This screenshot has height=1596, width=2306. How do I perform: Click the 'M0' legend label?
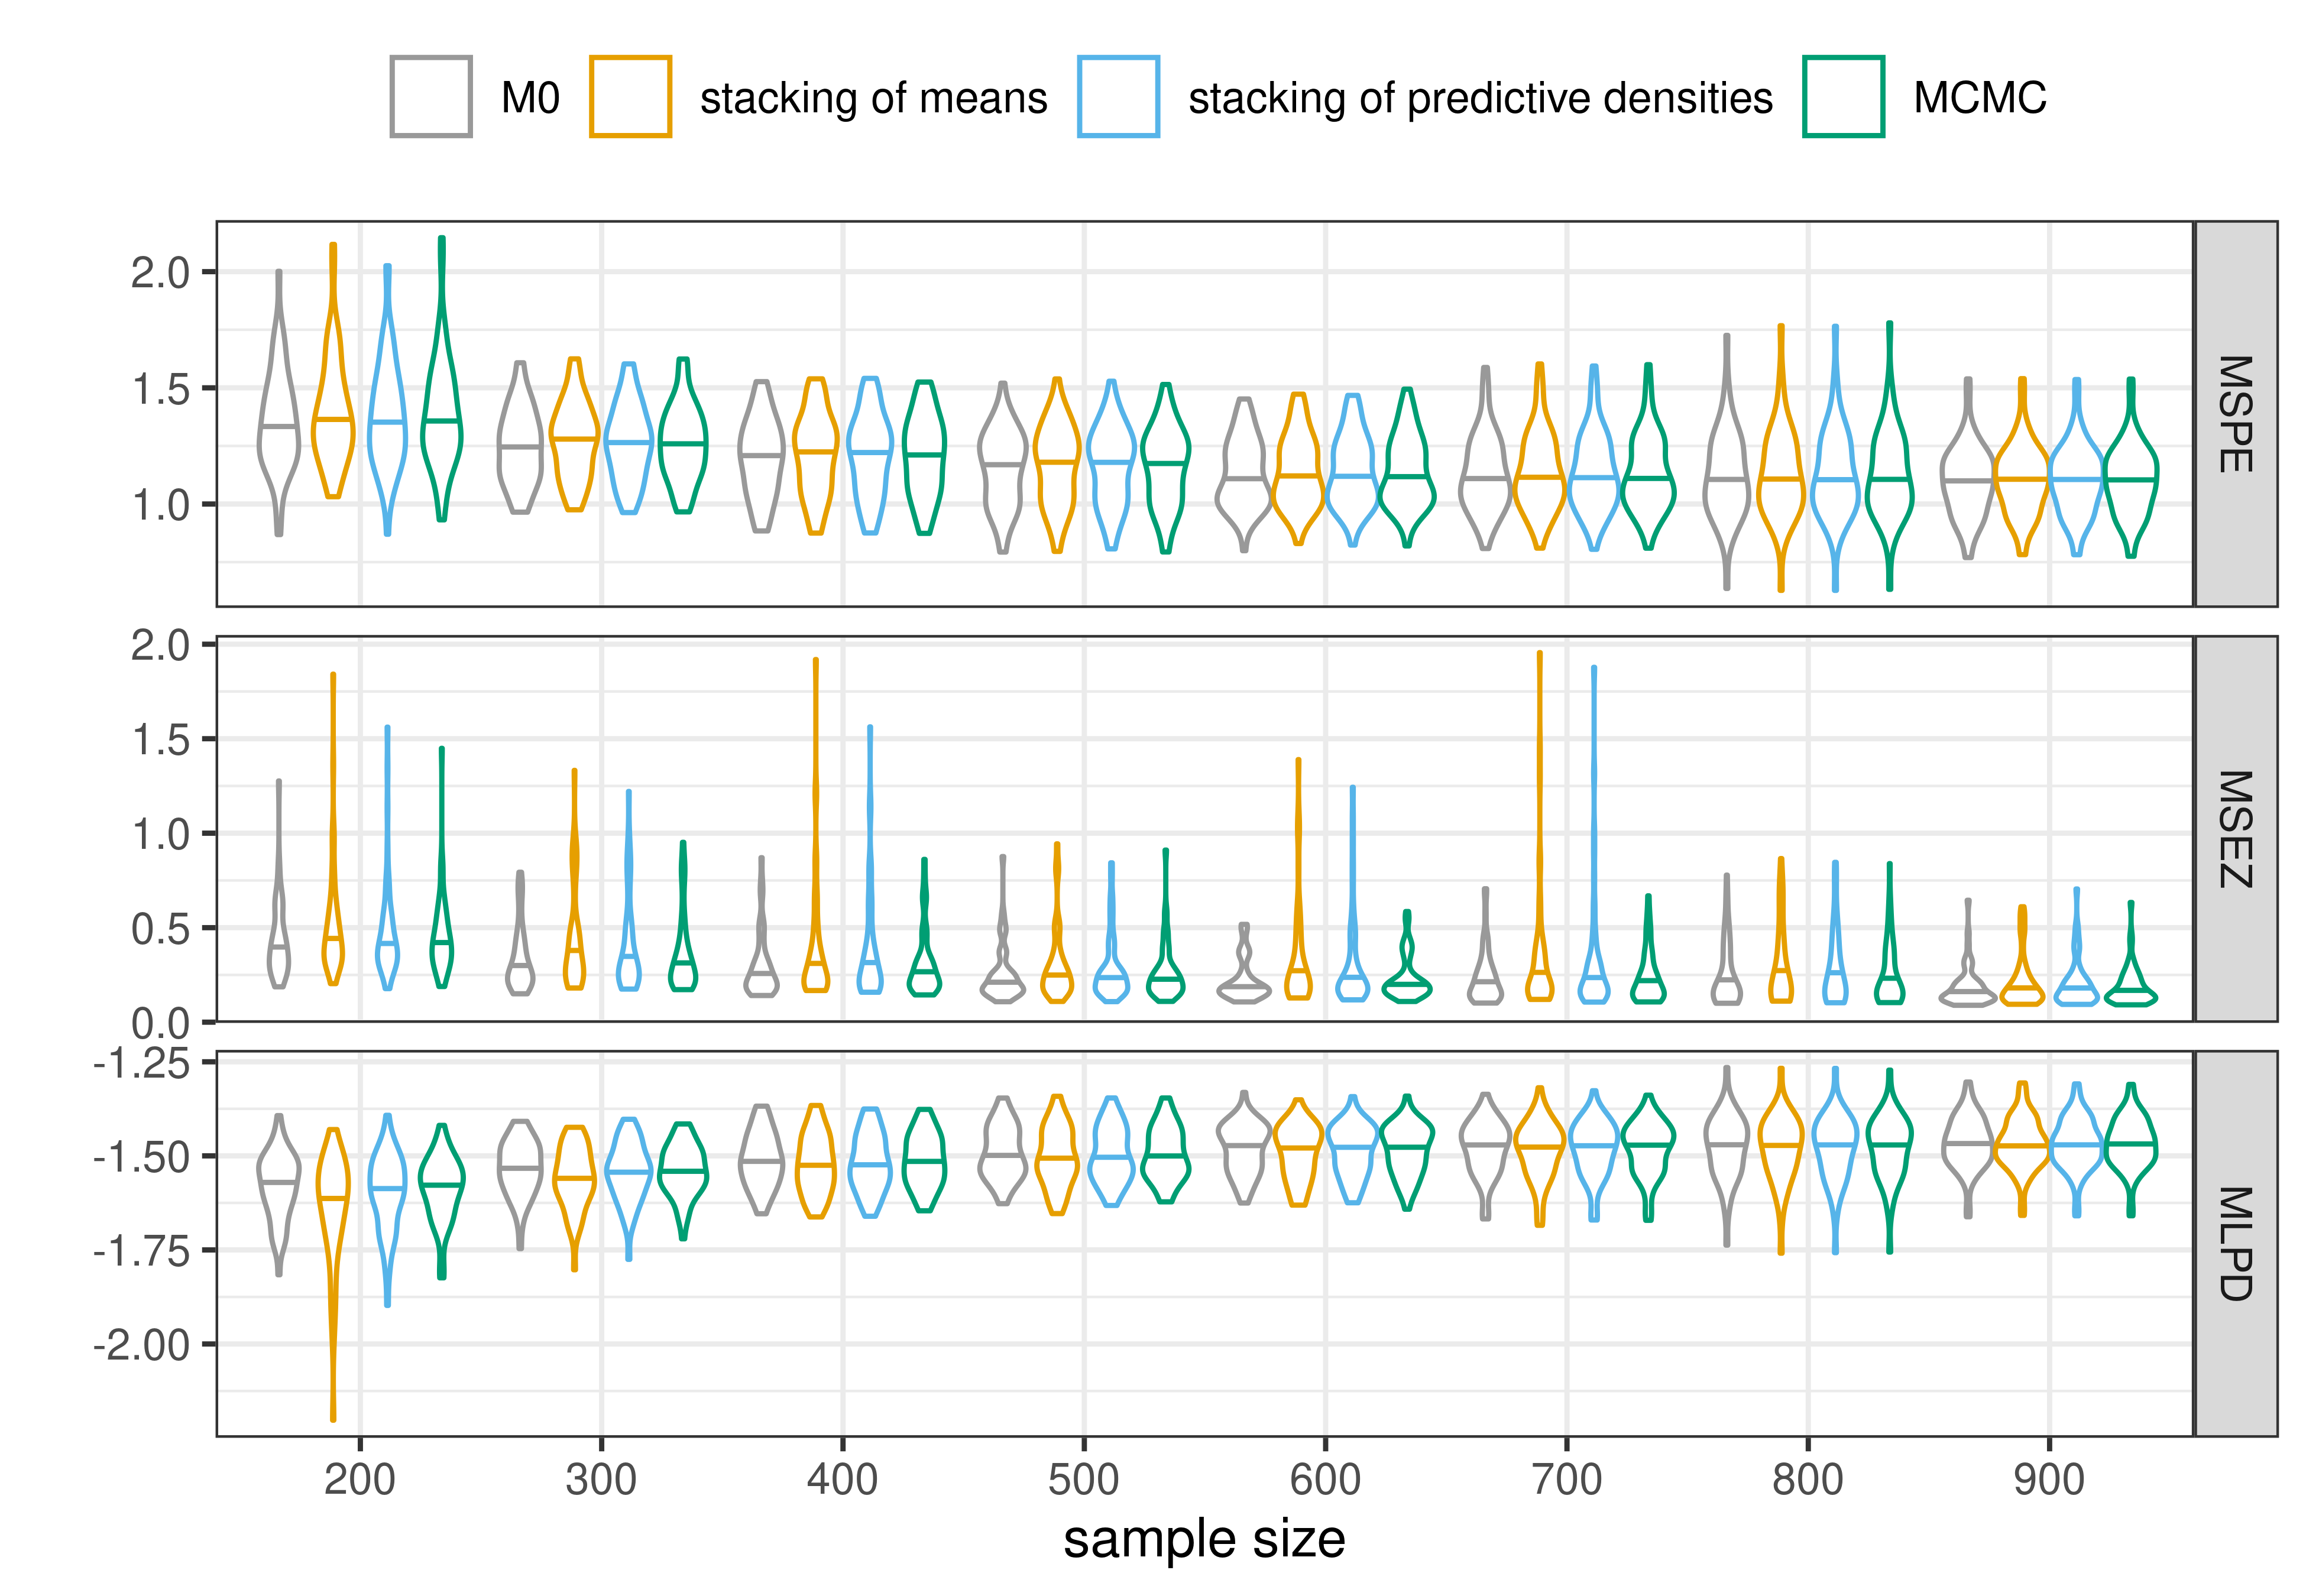tap(530, 99)
